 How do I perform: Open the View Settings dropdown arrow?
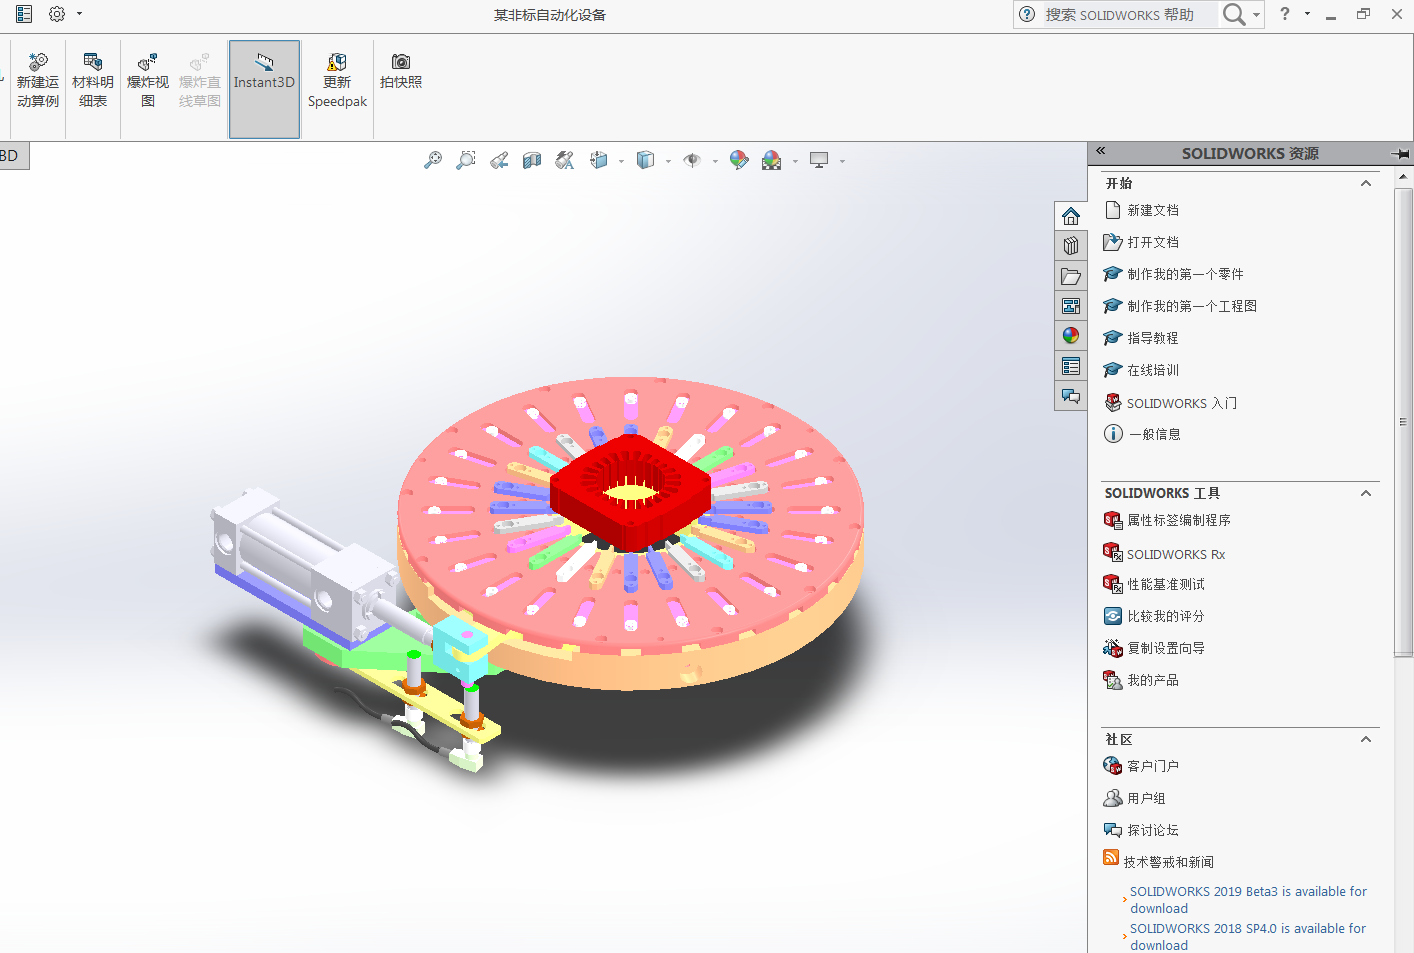842,161
